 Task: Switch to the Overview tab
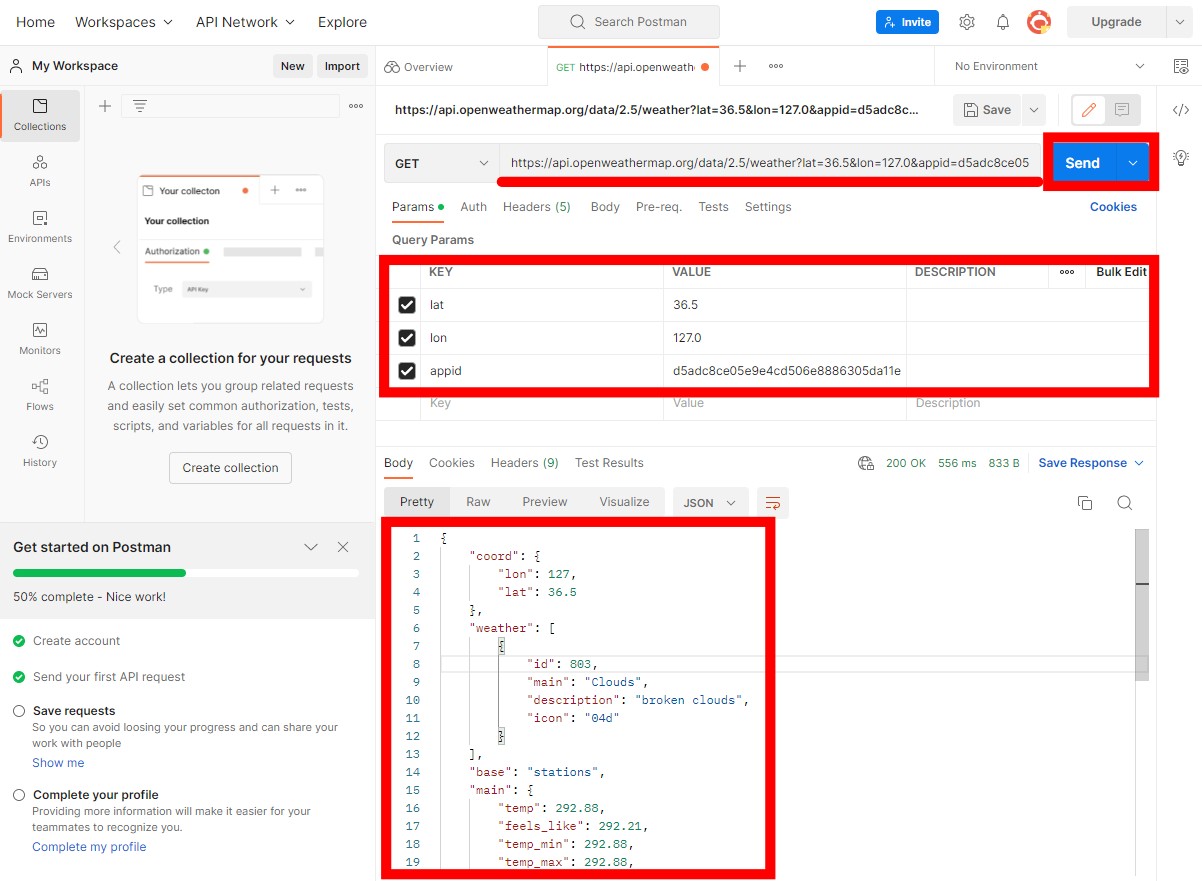point(418,67)
